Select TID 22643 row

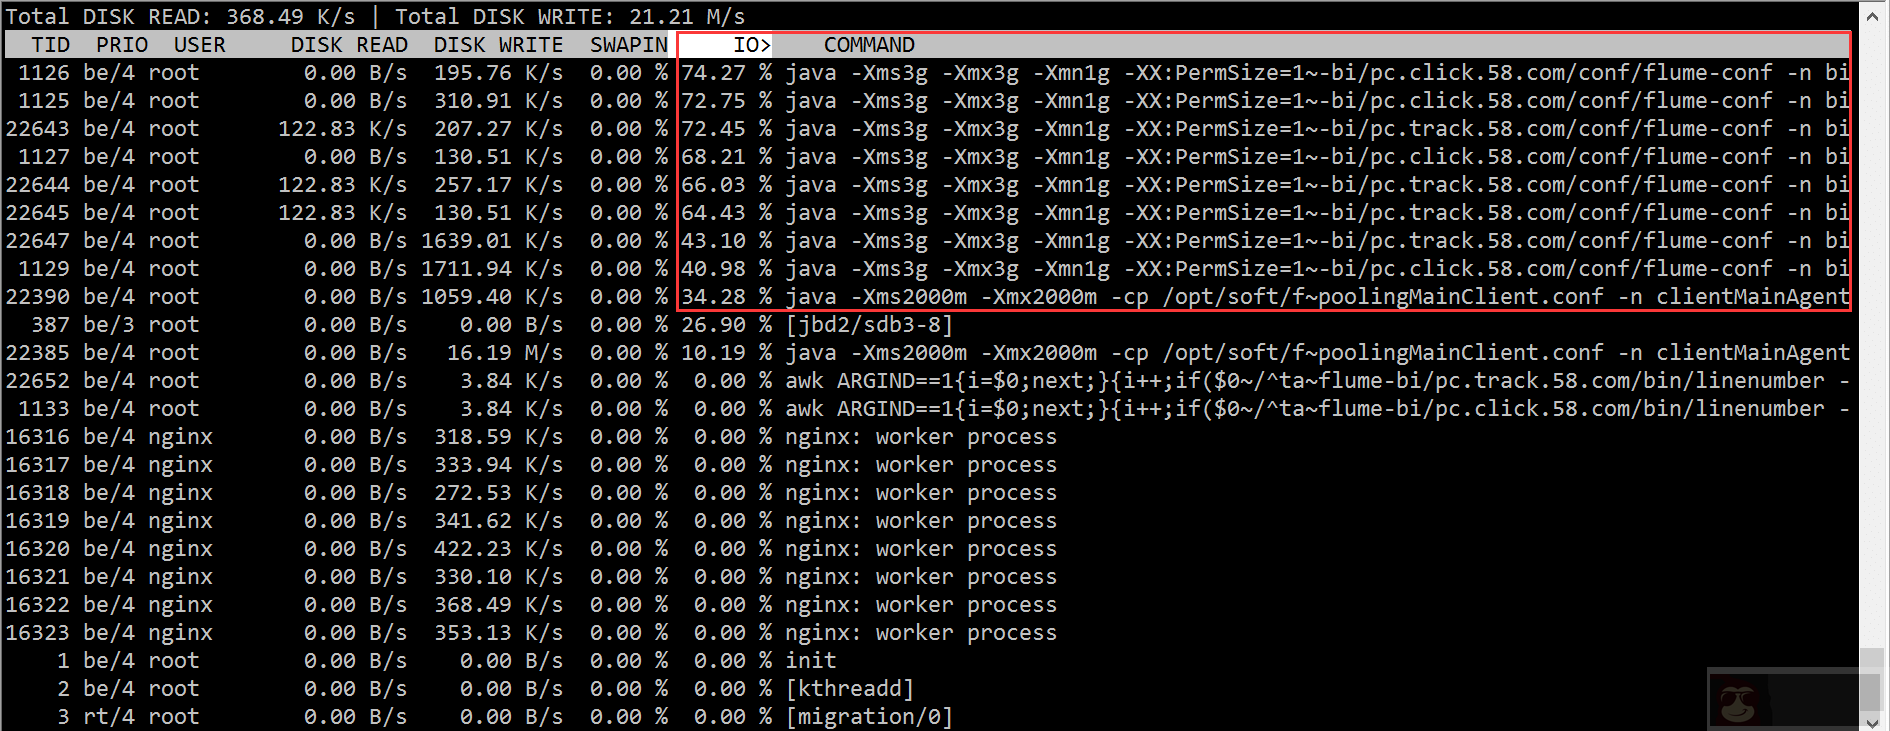(x=927, y=129)
